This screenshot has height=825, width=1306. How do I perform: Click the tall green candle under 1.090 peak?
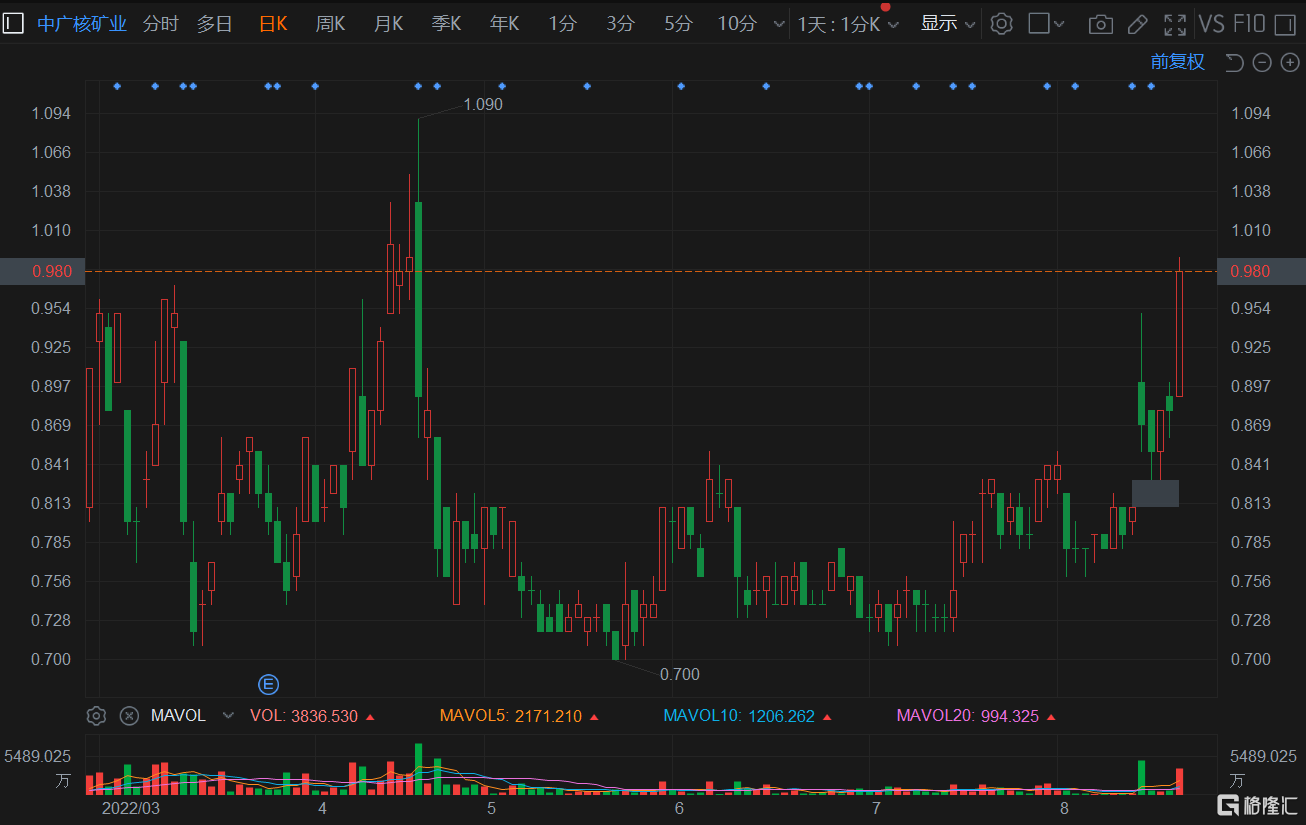[x=418, y=299]
